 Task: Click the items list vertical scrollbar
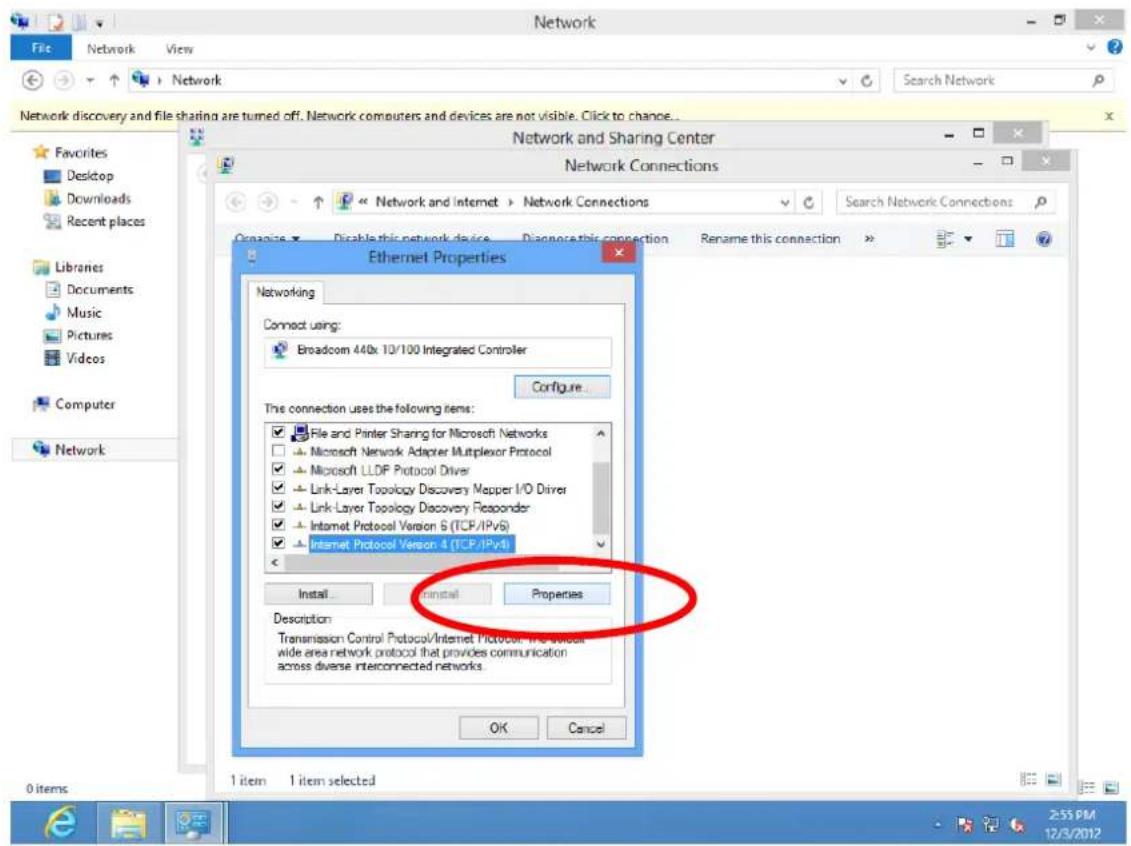pos(601,488)
